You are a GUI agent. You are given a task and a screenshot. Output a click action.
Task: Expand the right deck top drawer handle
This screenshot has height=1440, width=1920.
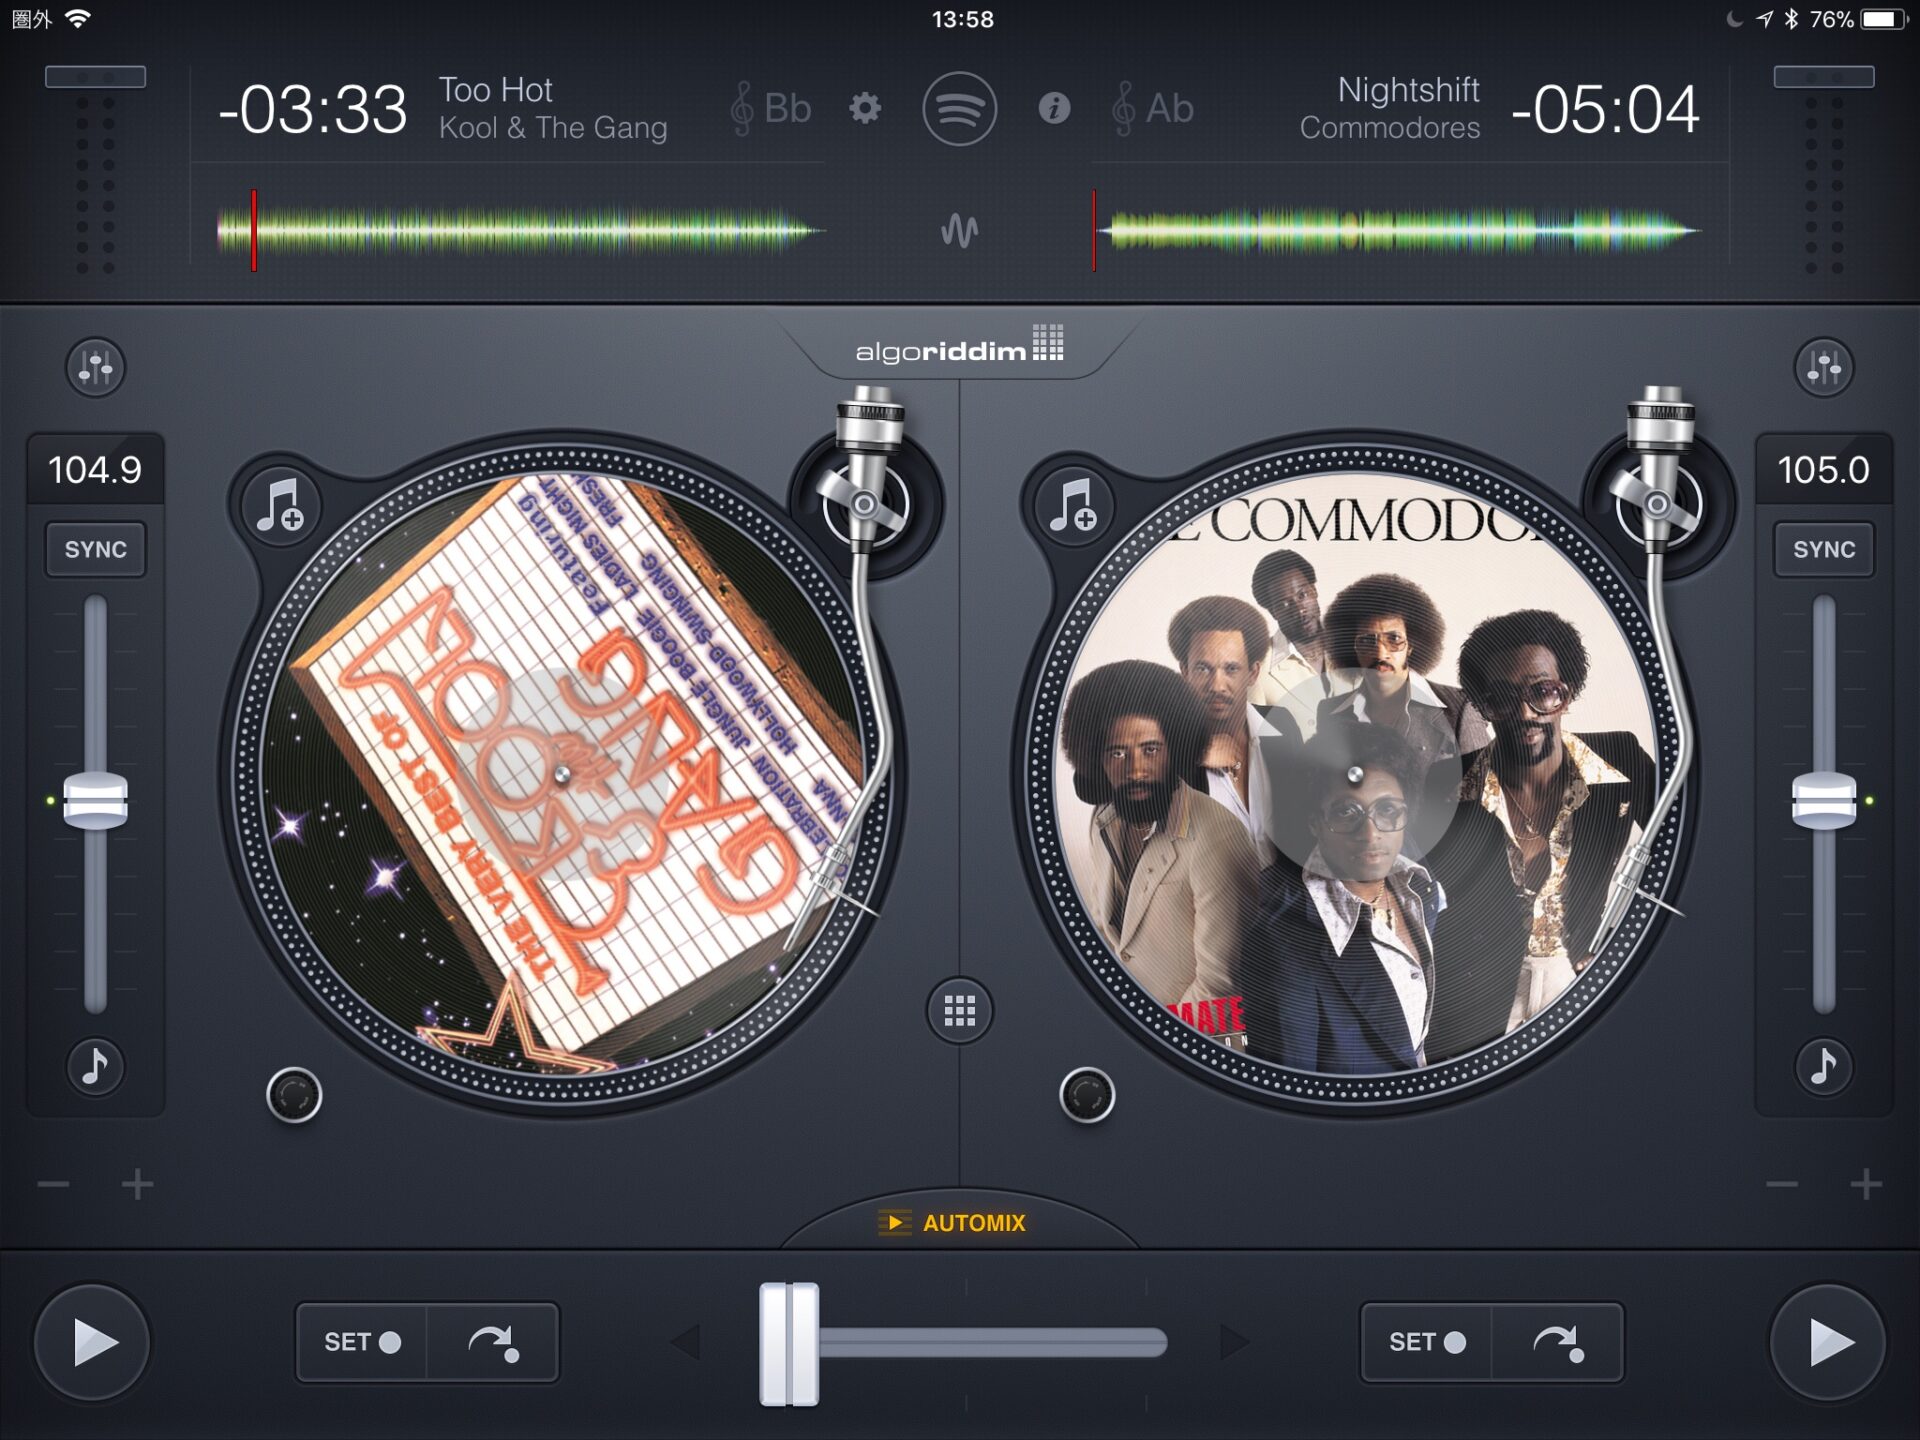pos(1823,77)
